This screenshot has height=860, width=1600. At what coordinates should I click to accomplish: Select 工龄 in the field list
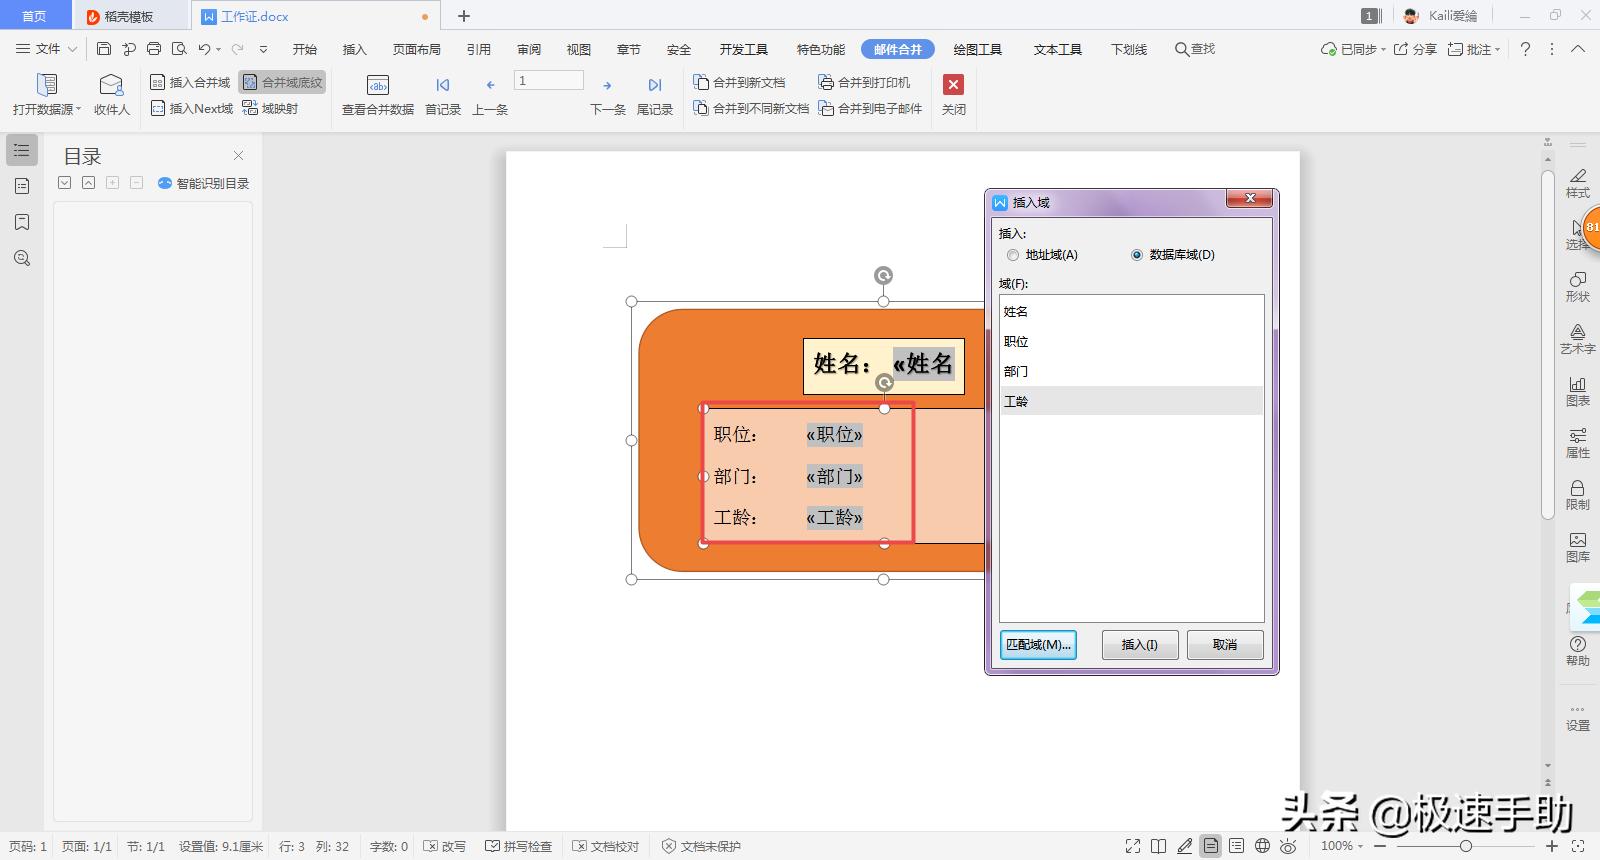click(1131, 401)
